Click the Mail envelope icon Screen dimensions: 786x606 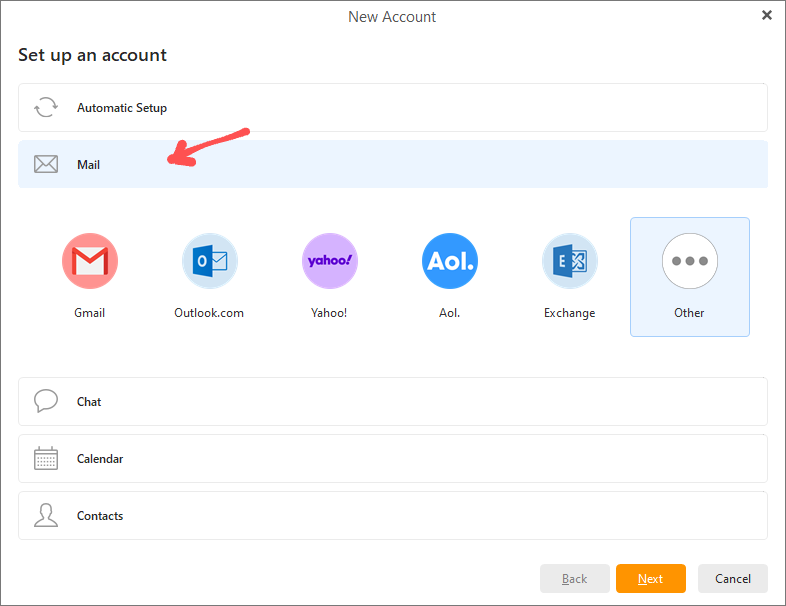pyautogui.click(x=46, y=164)
